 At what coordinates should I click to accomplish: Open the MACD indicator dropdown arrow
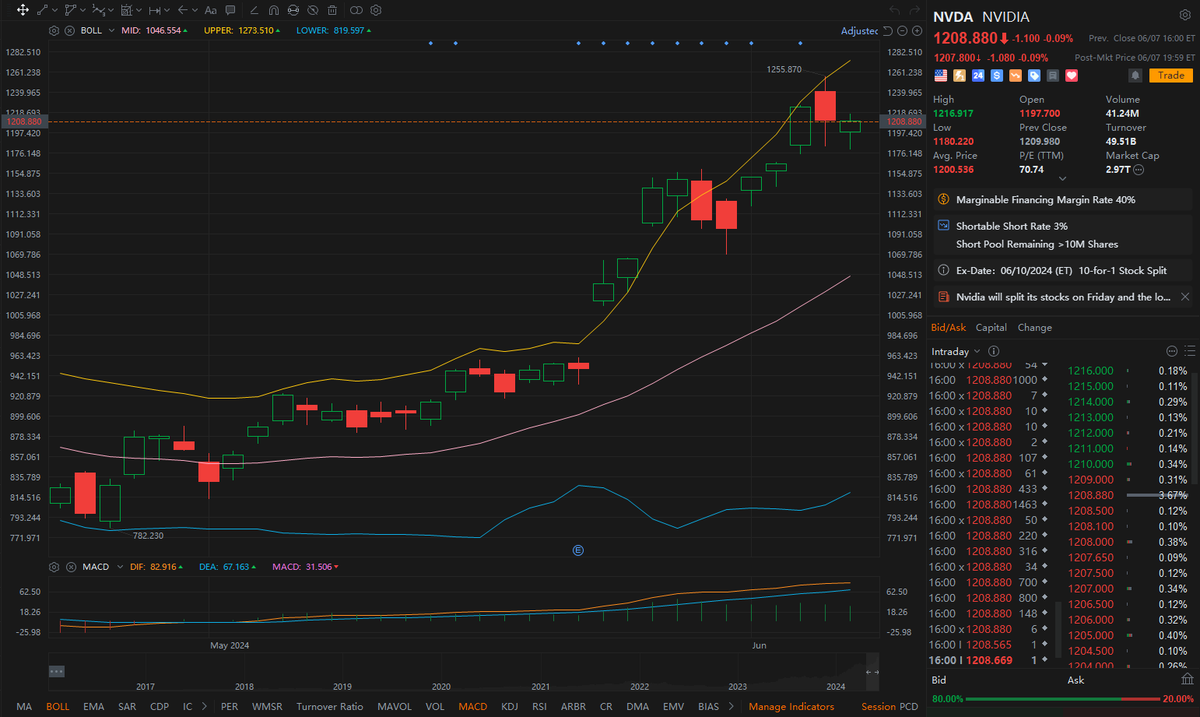click(118, 566)
